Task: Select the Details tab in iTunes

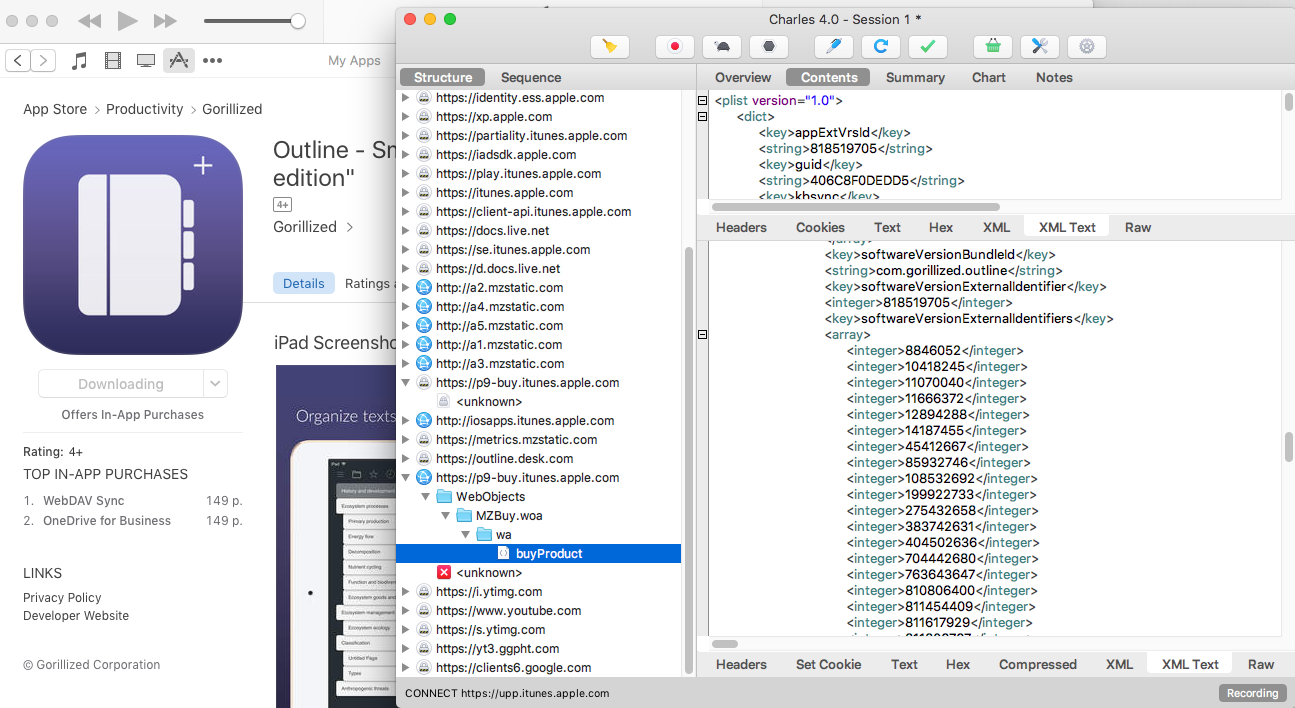Action: coord(303,283)
